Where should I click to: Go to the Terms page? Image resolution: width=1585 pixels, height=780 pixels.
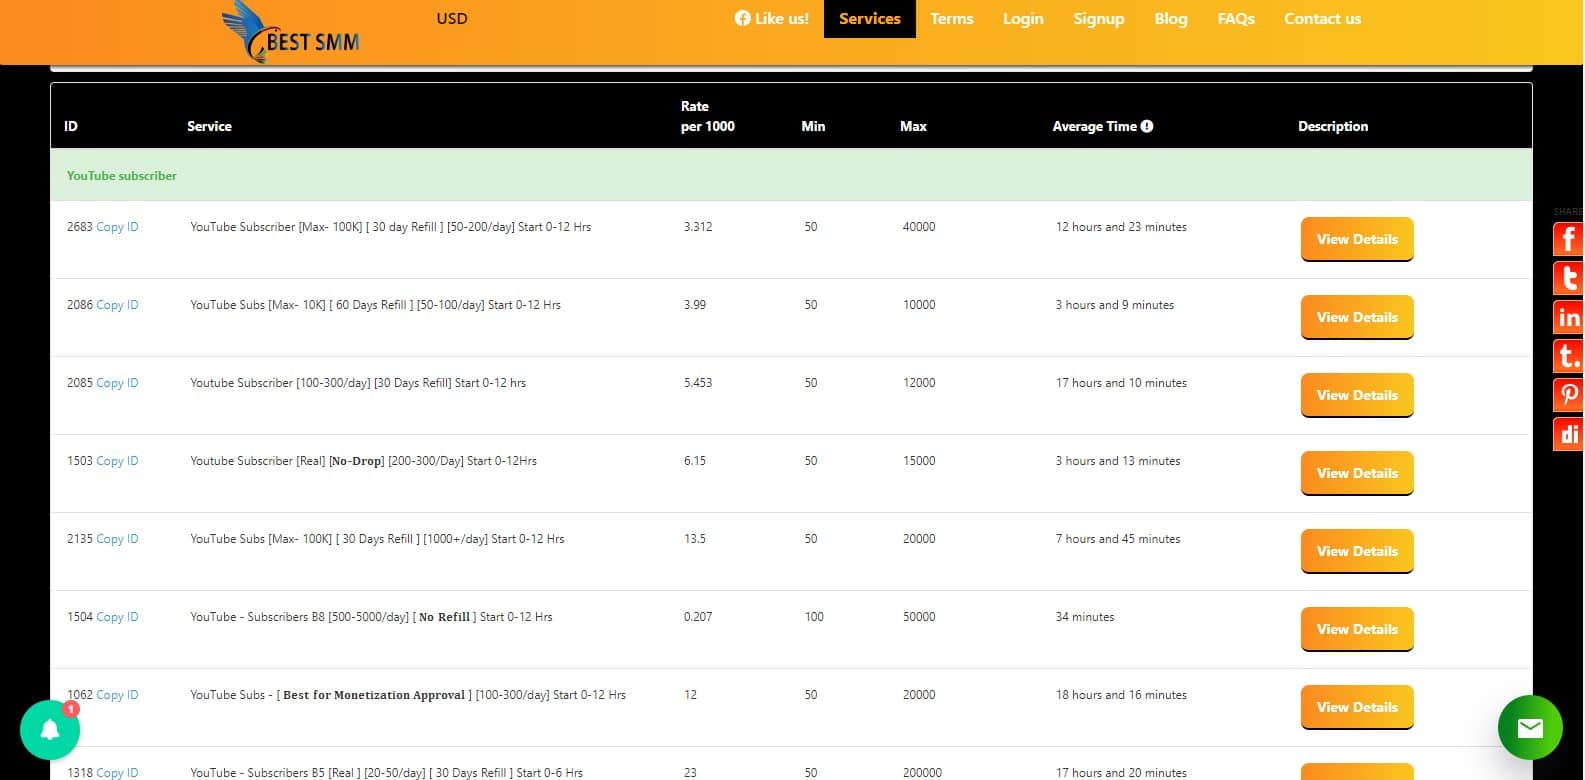951,19
